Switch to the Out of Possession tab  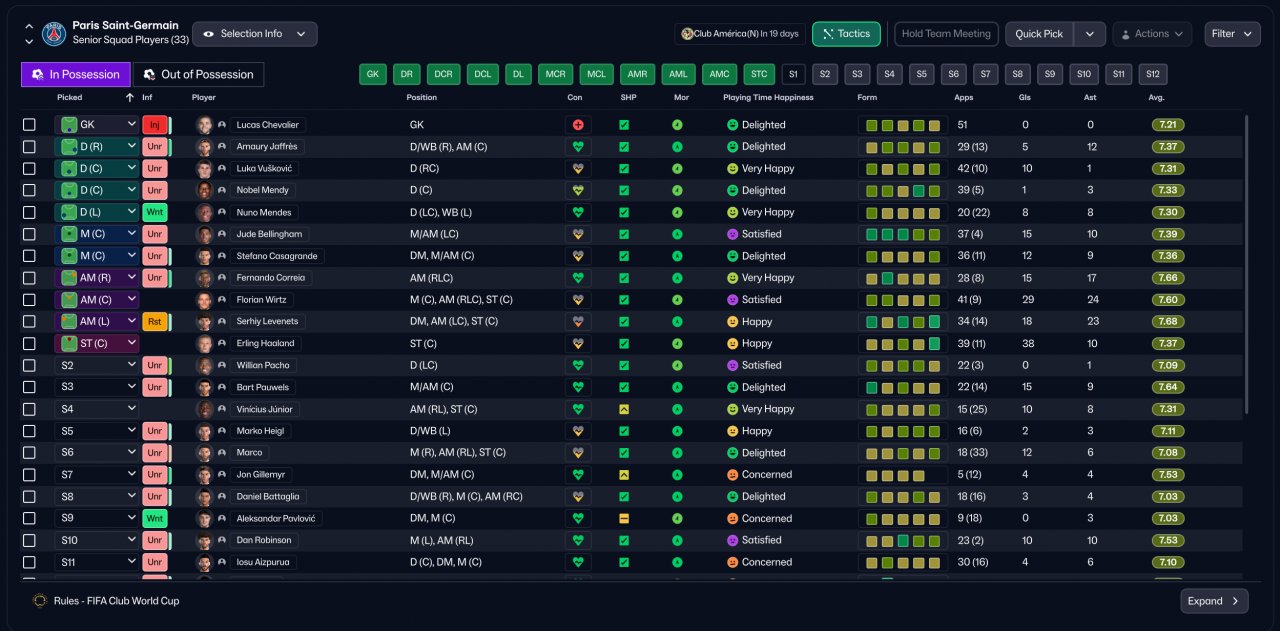pos(199,74)
